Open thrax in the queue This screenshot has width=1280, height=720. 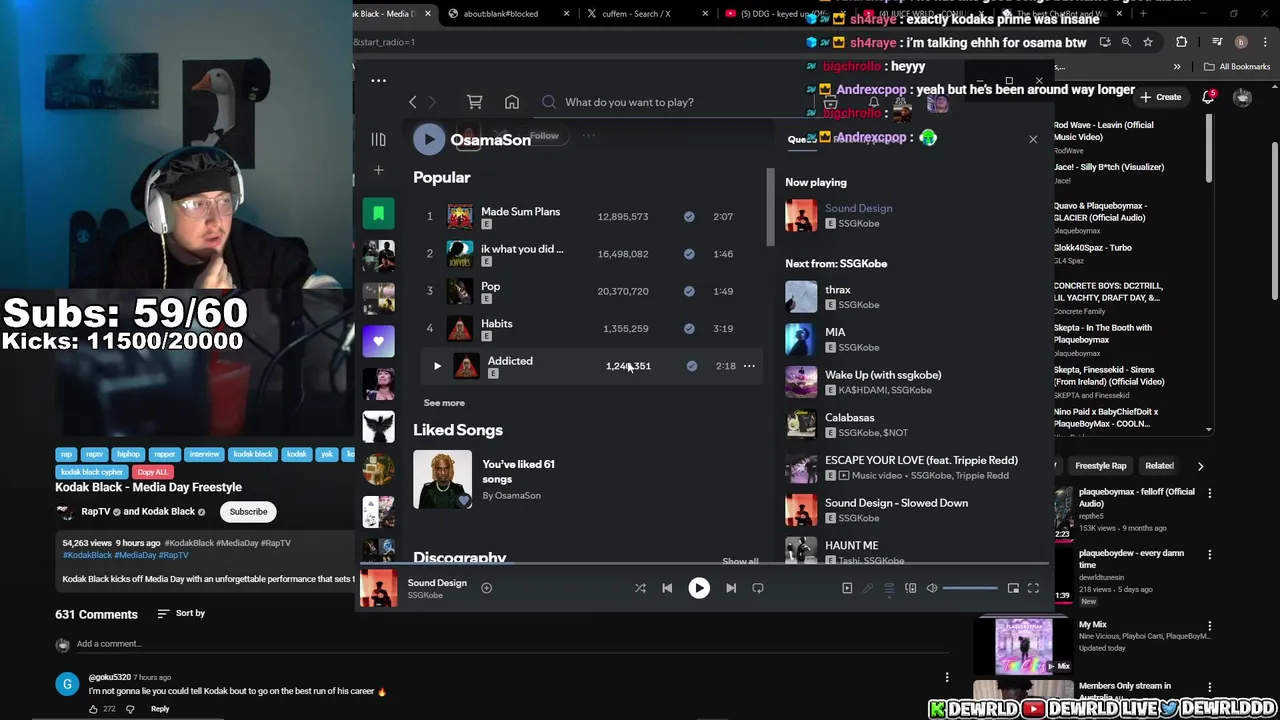pos(838,290)
